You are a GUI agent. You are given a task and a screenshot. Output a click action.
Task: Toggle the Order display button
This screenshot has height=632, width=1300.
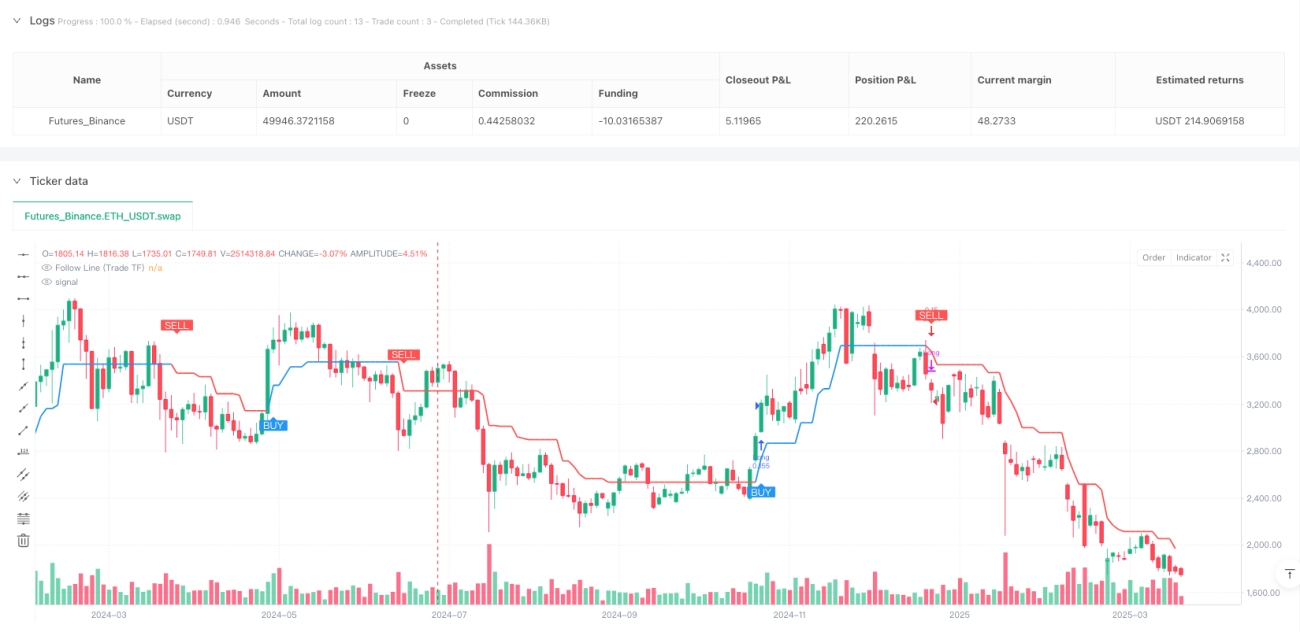(1153, 258)
